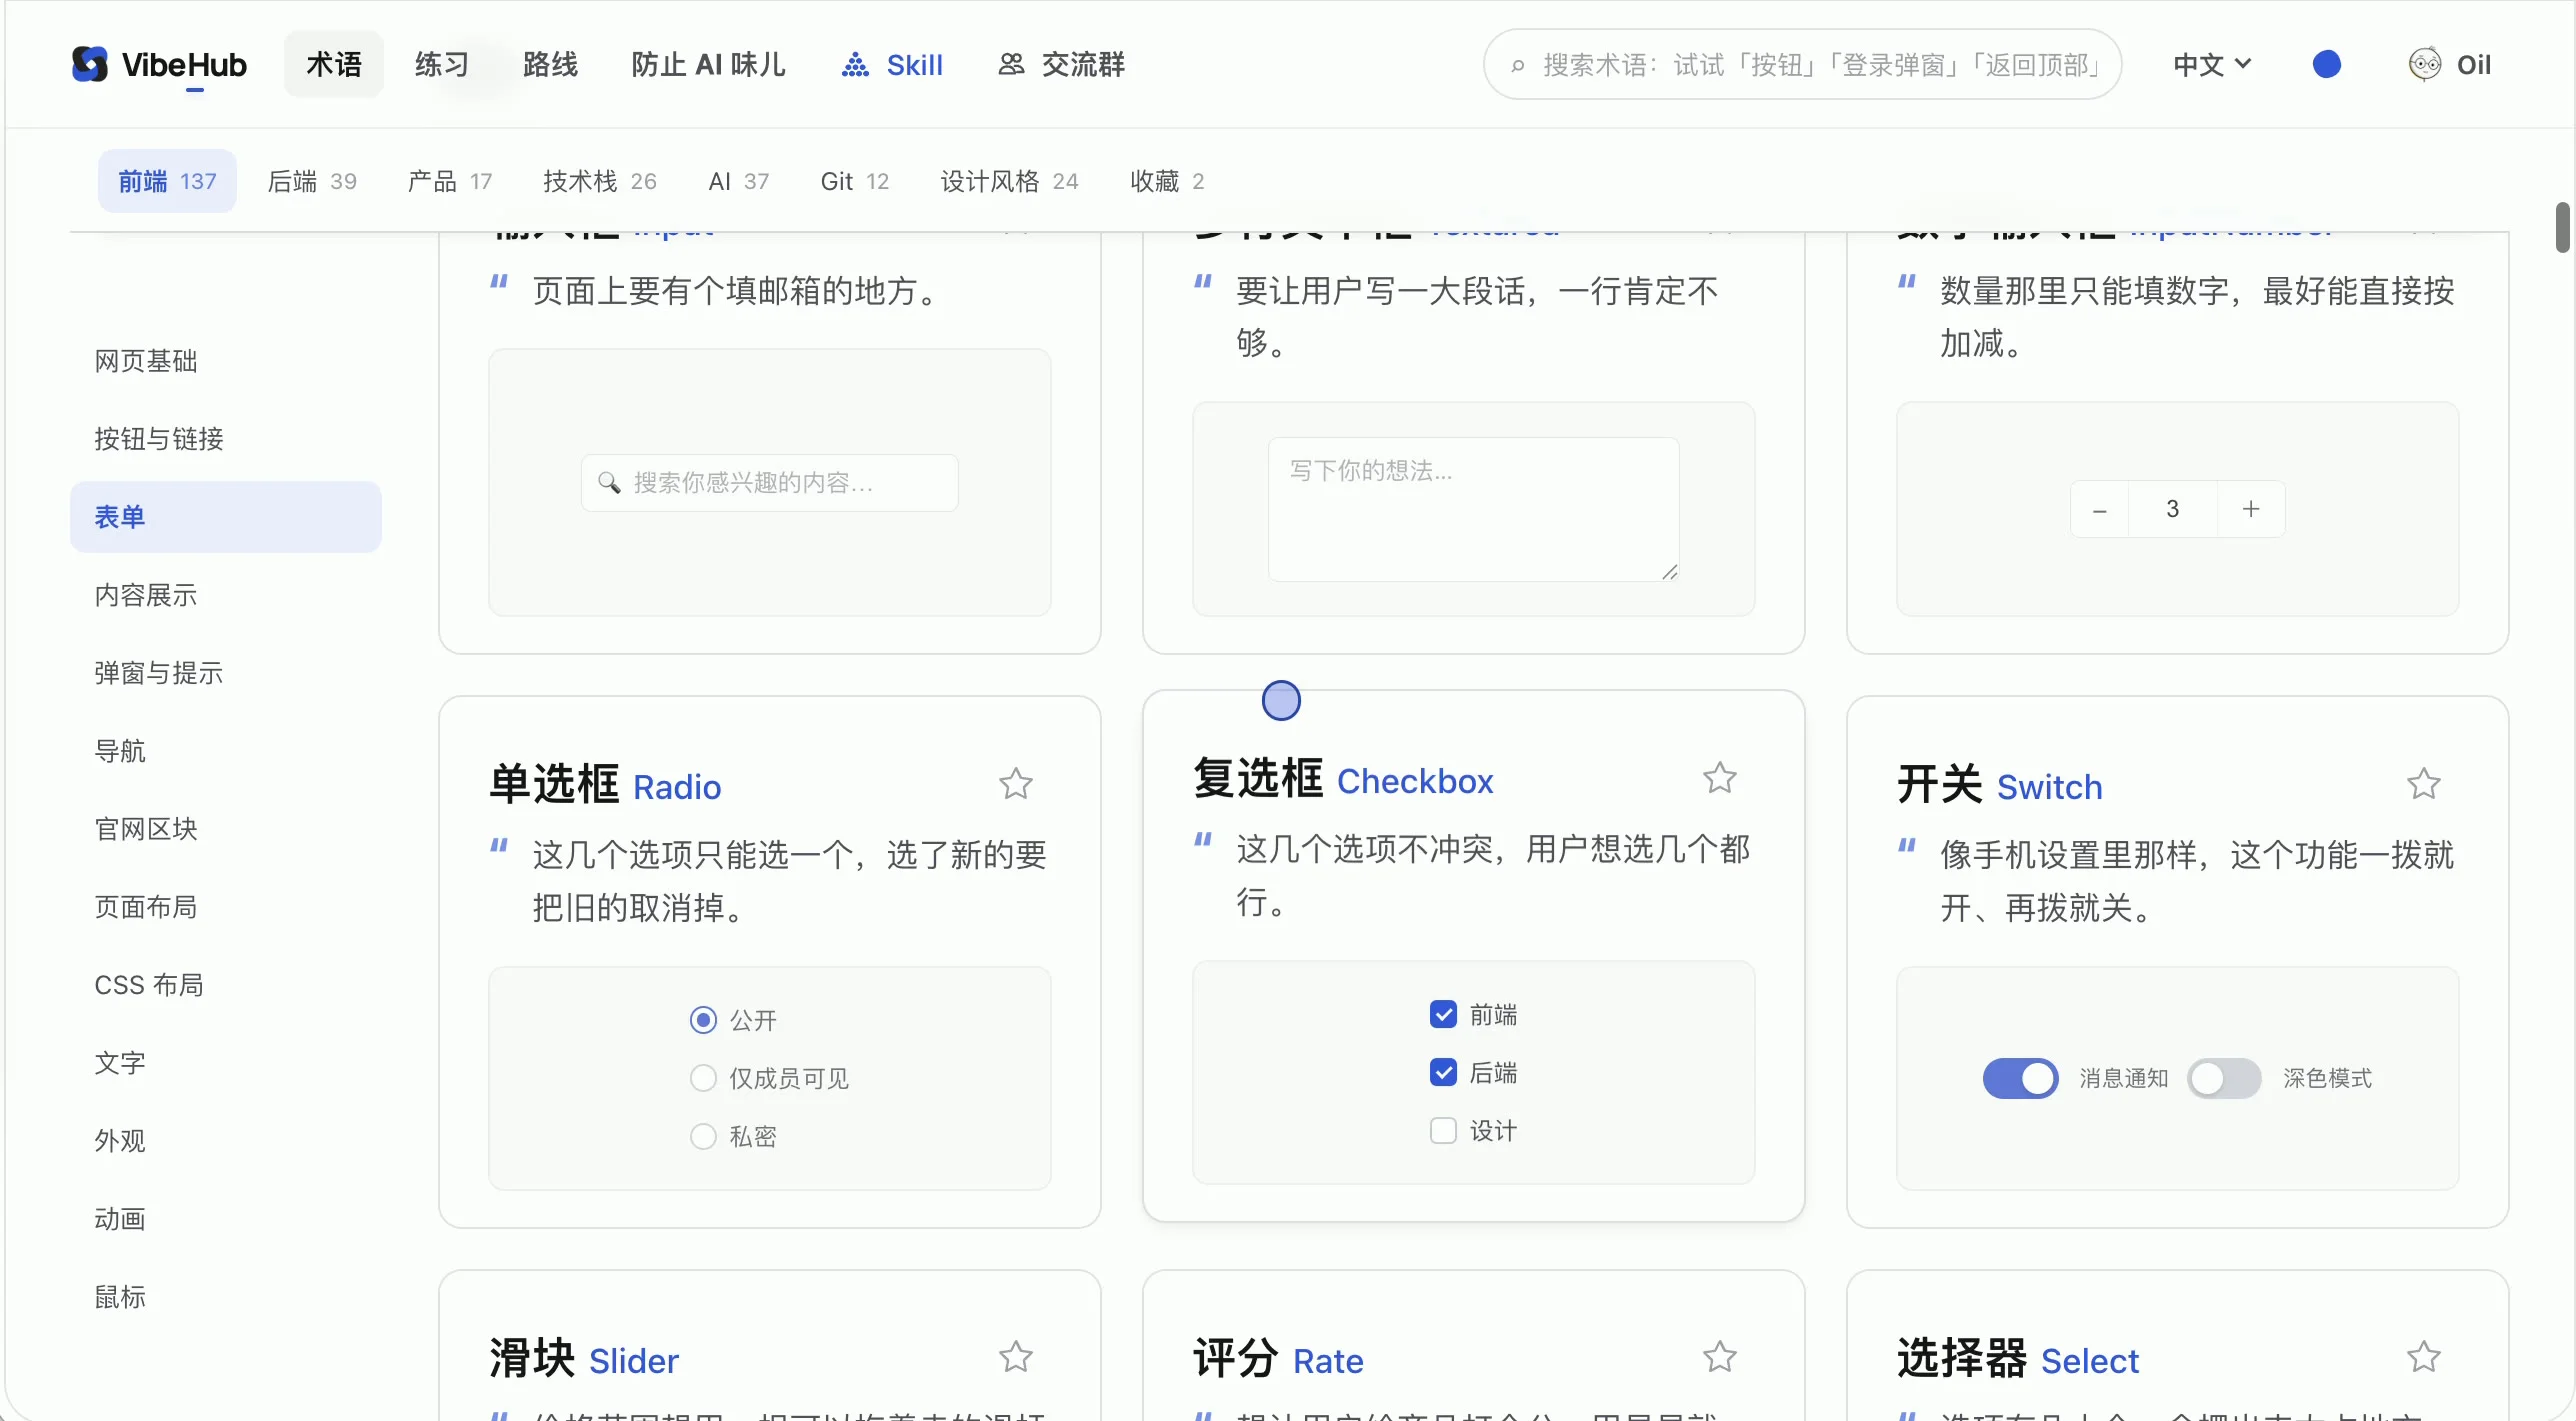The image size is (2576, 1421).
Task: Open the 选择器 Select card title
Action: click(2018, 1359)
